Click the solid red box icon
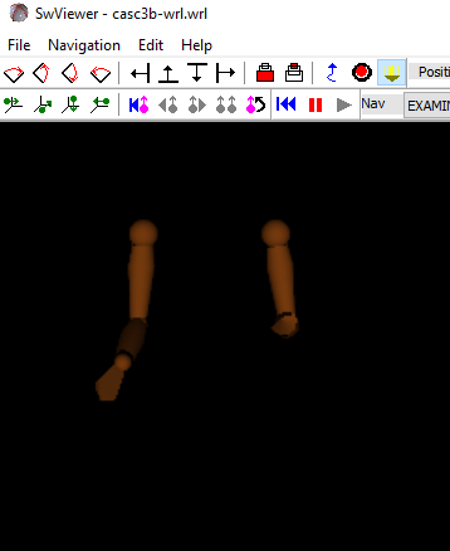The width and height of the screenshot is (450, 551). point(265,73)
